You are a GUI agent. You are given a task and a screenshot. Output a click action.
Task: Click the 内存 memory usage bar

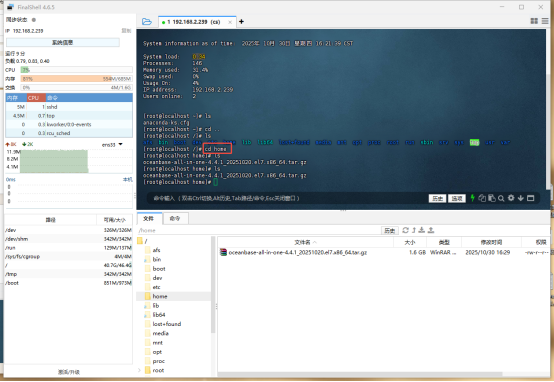pos(76,79)
